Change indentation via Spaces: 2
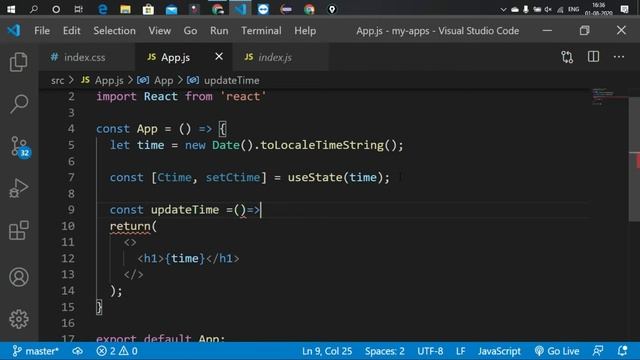 pyautogui.click(x=384, y=351)
